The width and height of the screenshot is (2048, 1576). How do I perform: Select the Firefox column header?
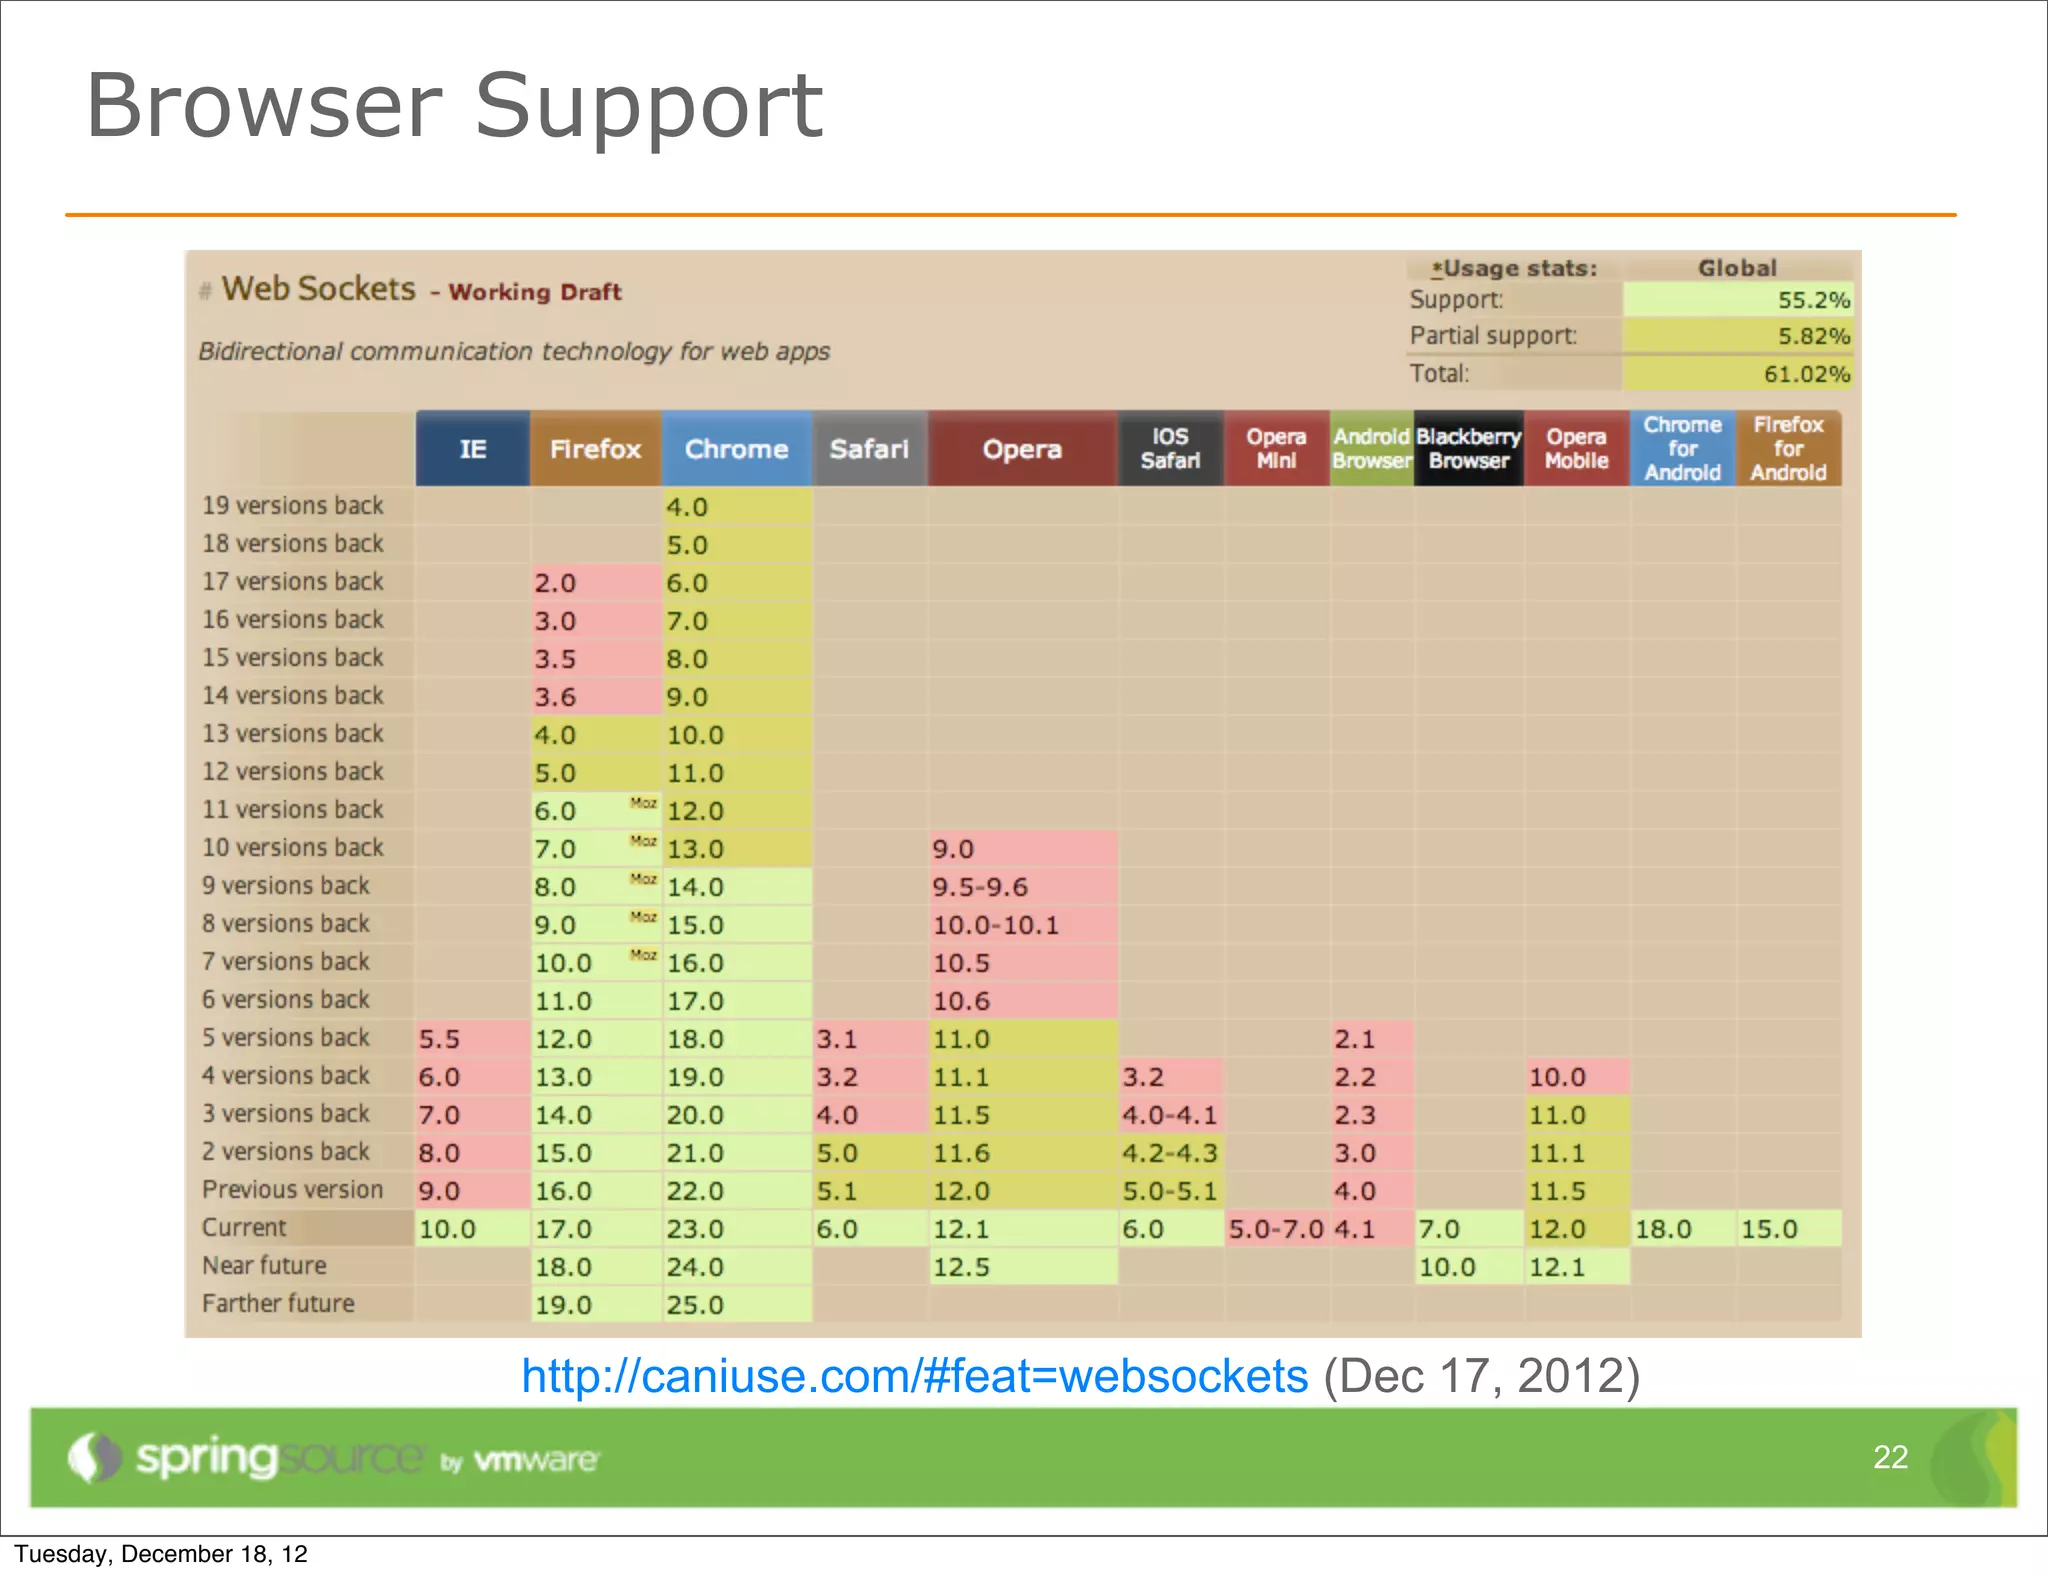(x=596, y=449)
